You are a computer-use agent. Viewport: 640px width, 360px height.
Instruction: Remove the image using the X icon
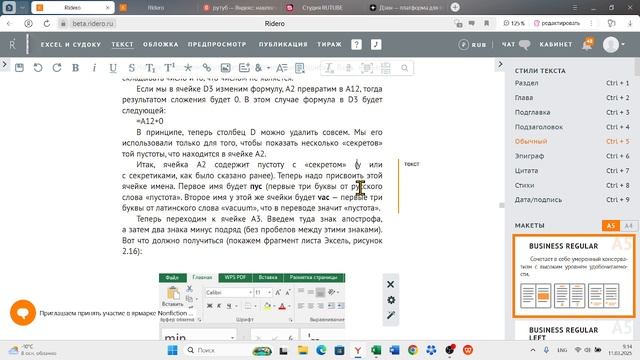[391, 284]
